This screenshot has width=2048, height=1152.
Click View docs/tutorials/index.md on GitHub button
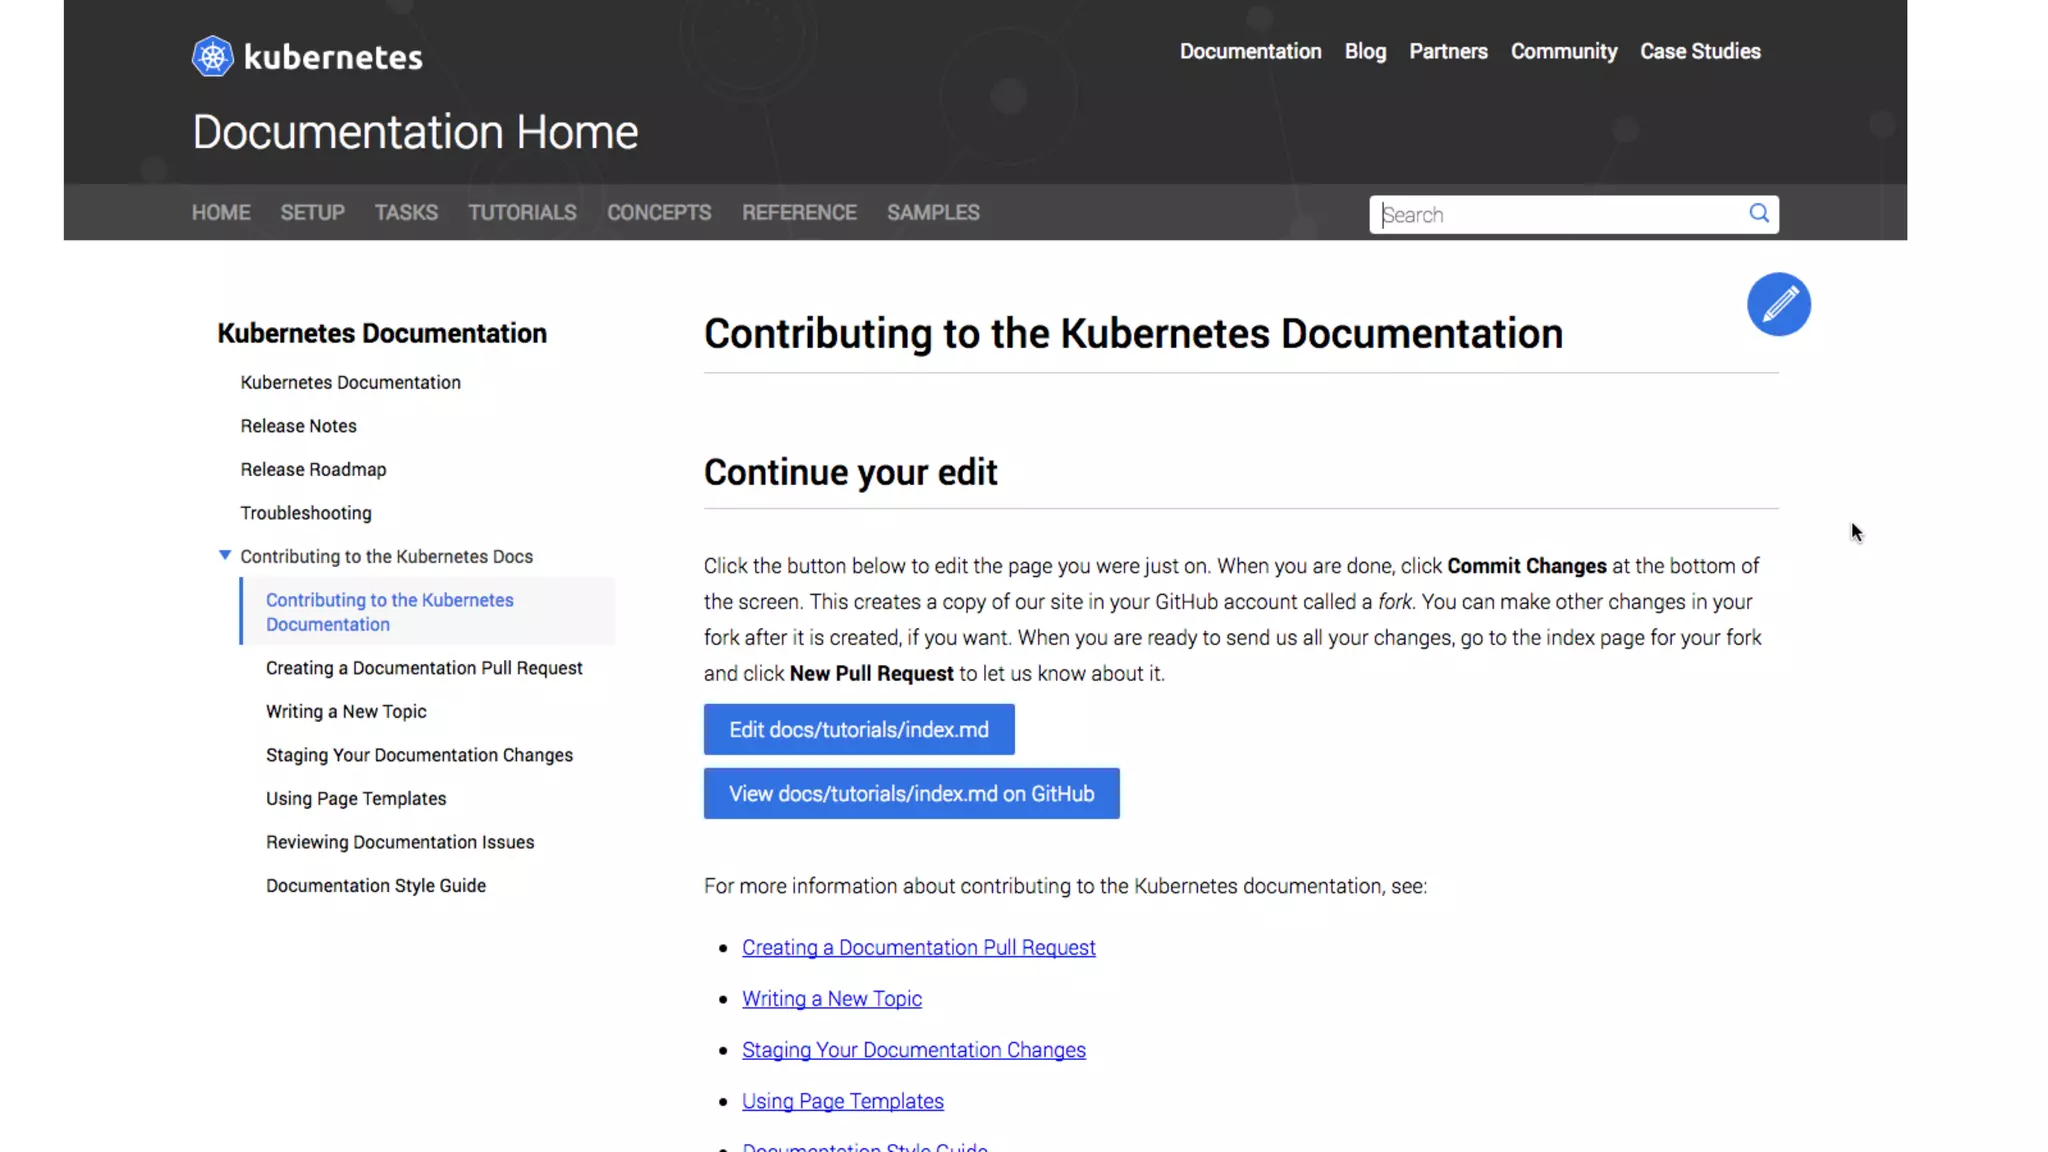pyautogui.click(x=911, y=794)
